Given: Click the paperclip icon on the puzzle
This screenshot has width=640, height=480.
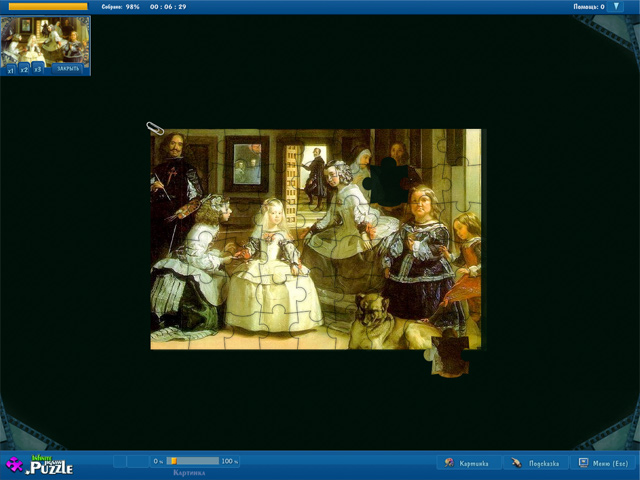Looking at the screenshot, I should 155,128.
